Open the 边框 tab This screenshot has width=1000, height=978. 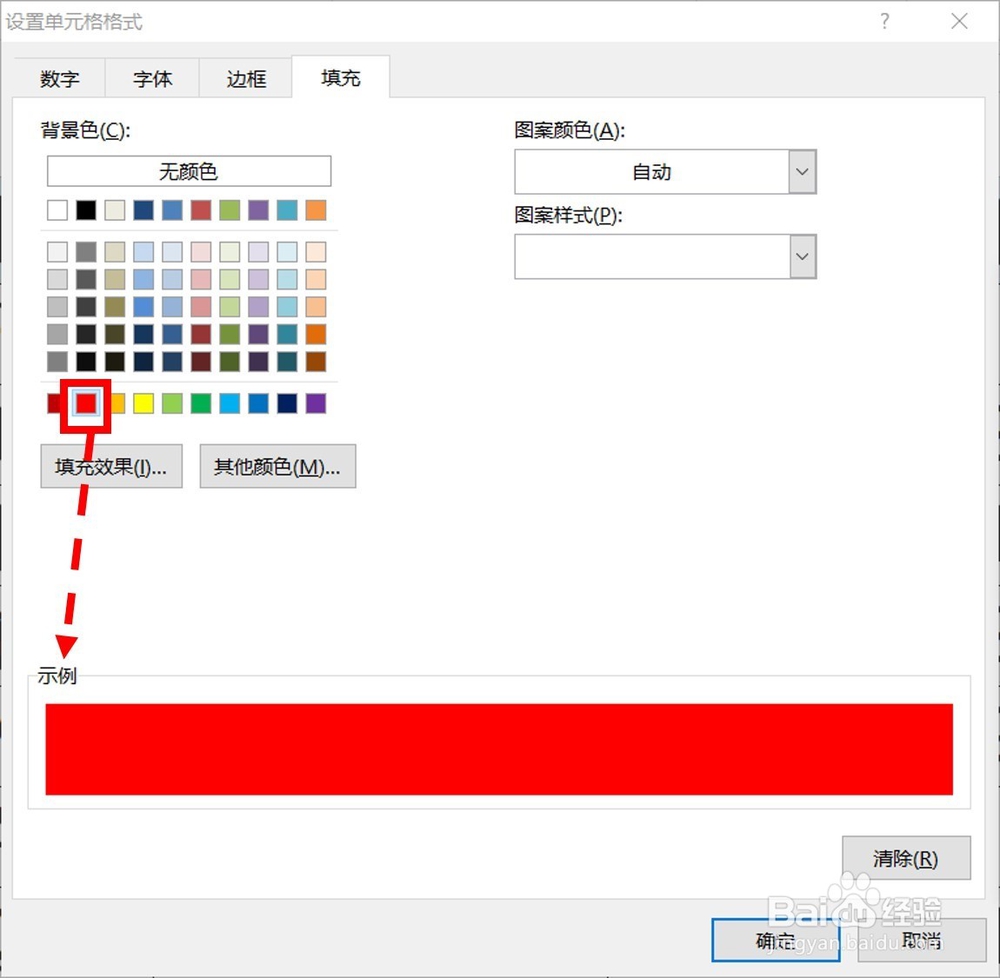click(246, 78)
